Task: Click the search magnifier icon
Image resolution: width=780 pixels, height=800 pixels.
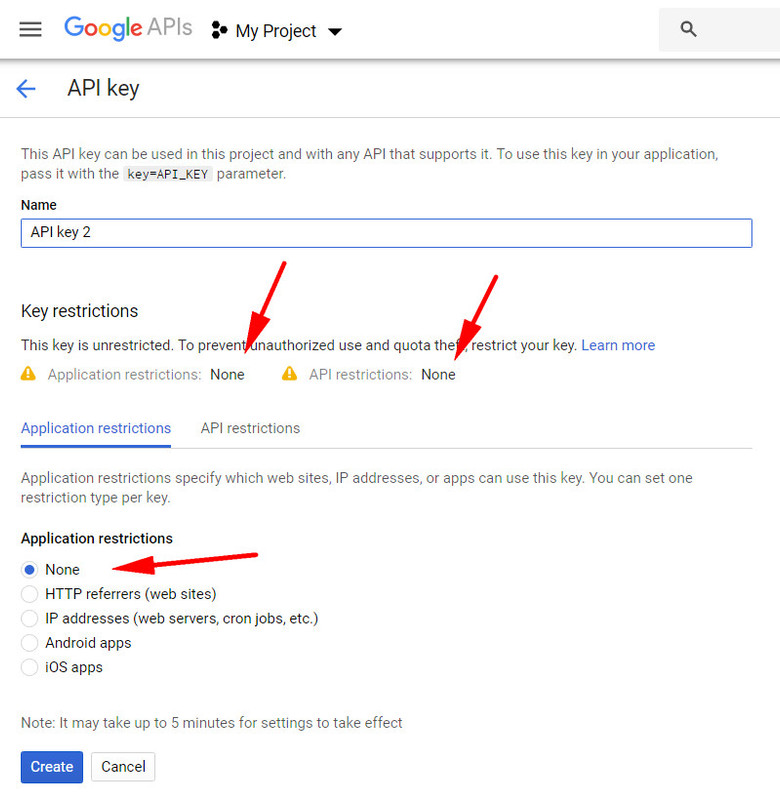Action: coord(688,29)
